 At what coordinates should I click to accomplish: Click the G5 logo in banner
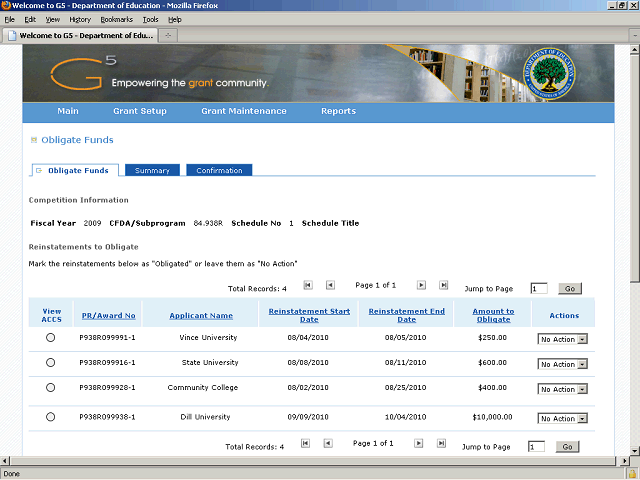coord(83,73)
